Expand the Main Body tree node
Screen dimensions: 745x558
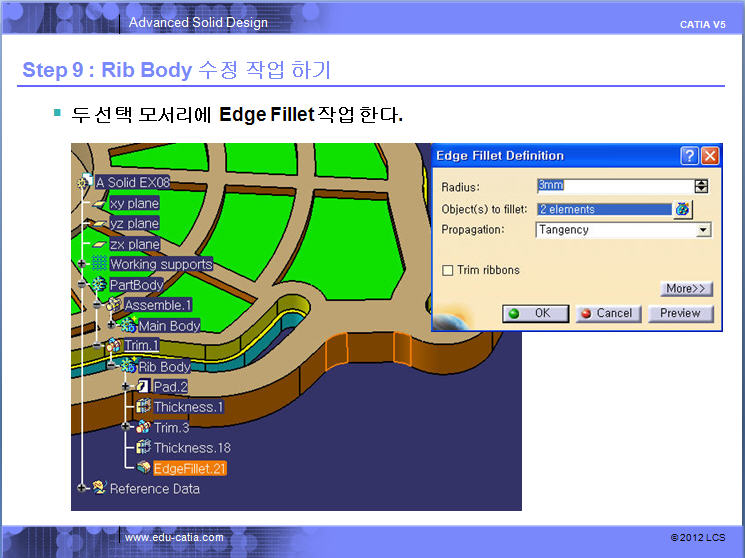point(111,325)
